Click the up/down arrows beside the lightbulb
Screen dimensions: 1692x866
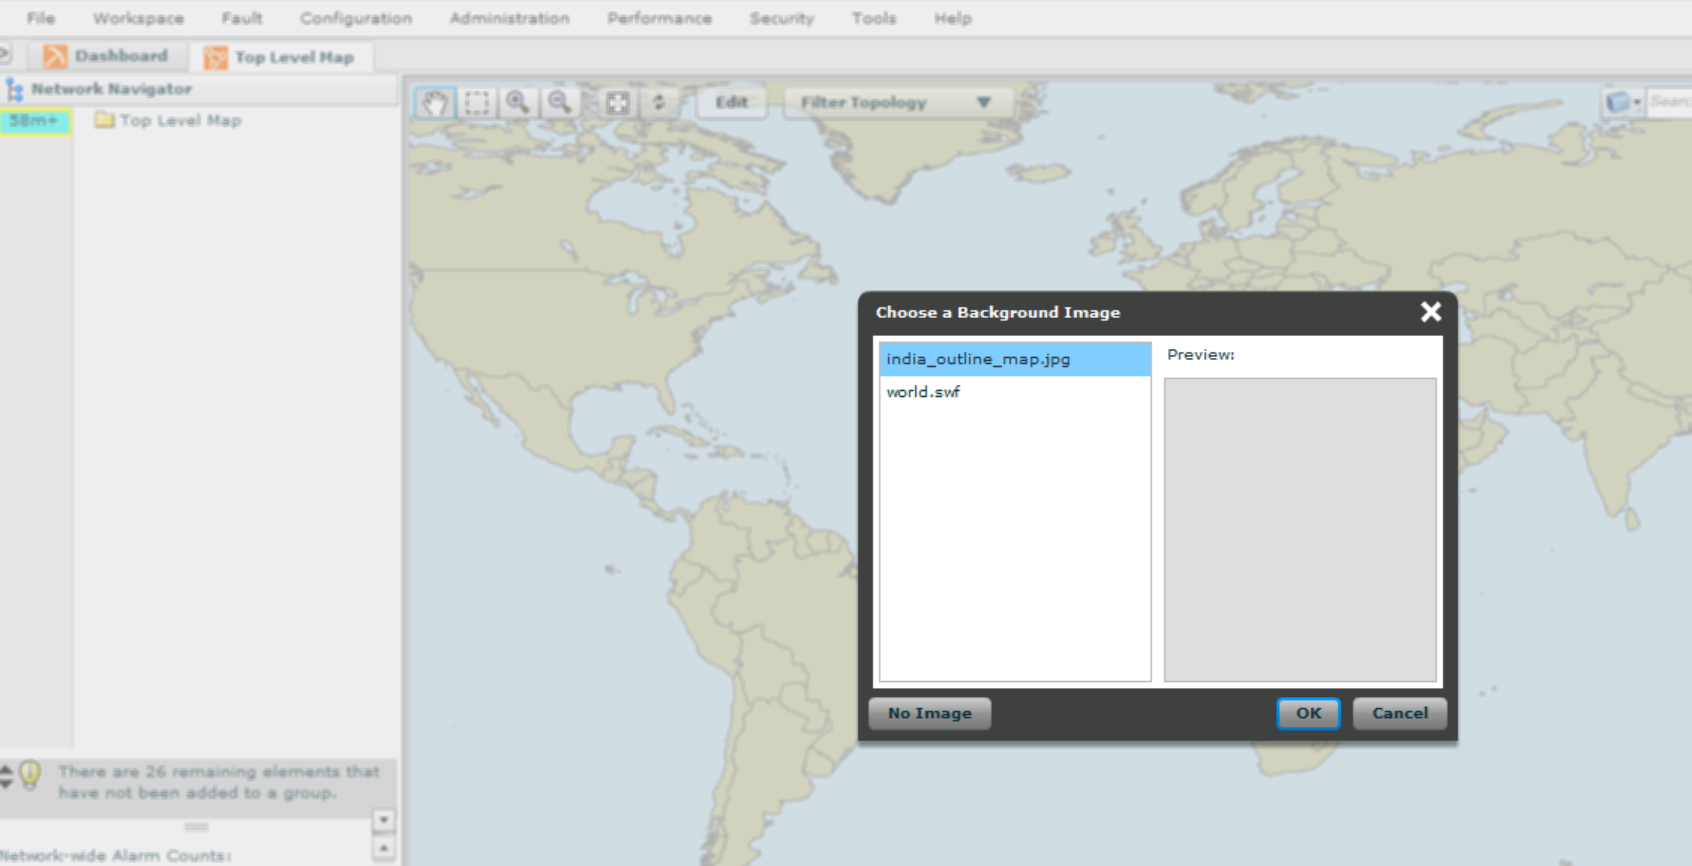6,776
